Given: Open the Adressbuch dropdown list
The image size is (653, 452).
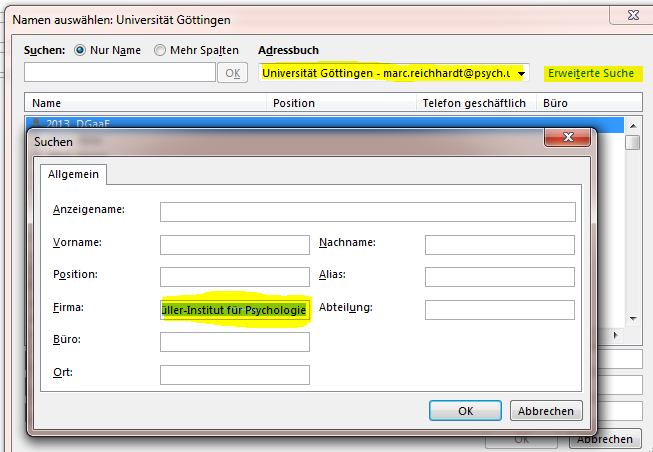Looking at the screenshot, I should tap(521, 73).
